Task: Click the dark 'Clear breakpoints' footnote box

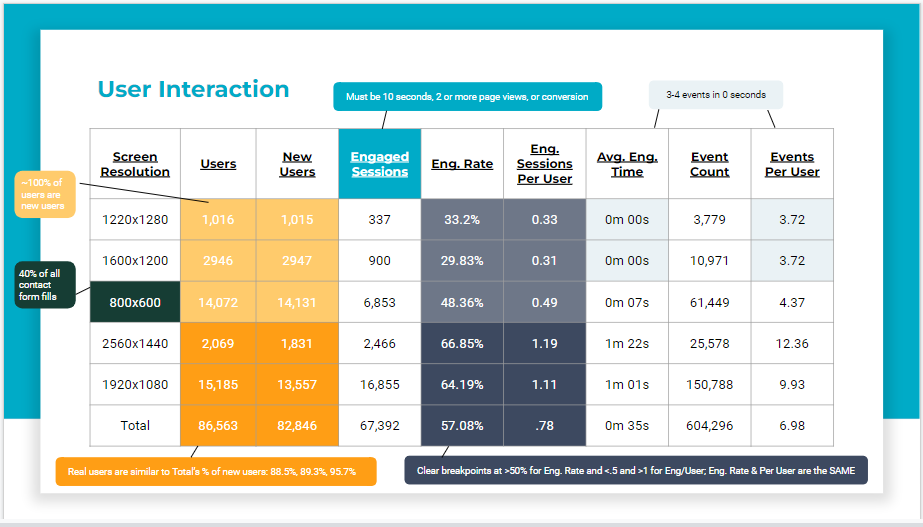Action: 635,471
